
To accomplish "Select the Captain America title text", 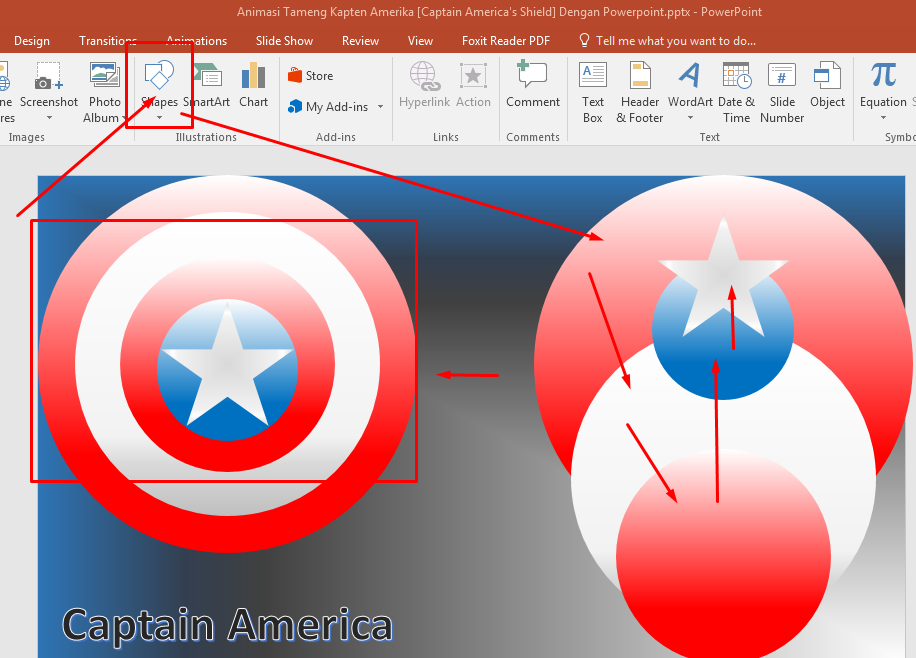I will 227,625.
